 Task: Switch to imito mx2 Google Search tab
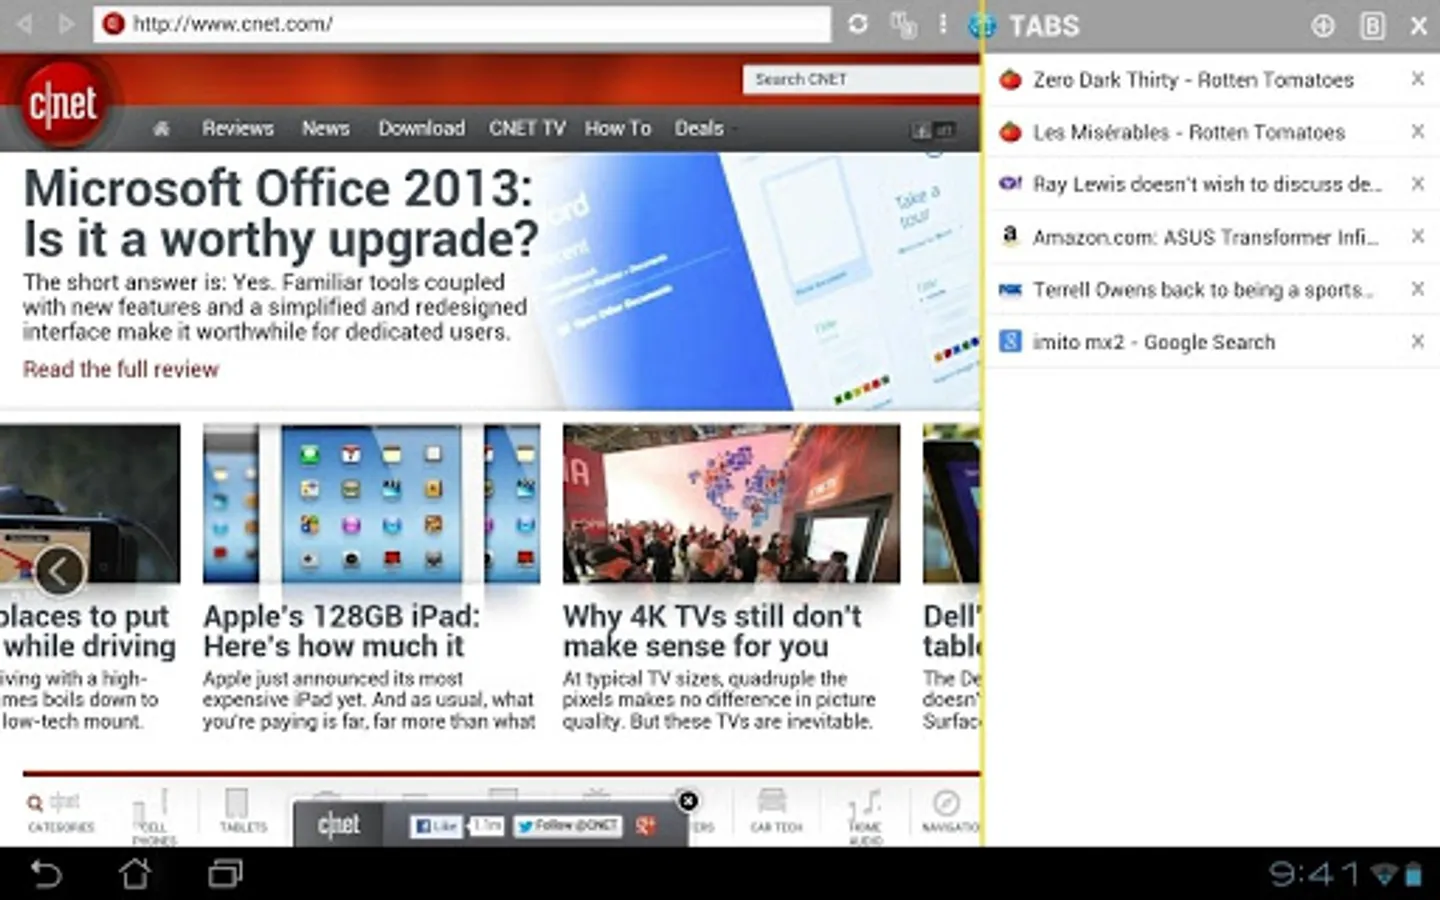(1153, 342)
